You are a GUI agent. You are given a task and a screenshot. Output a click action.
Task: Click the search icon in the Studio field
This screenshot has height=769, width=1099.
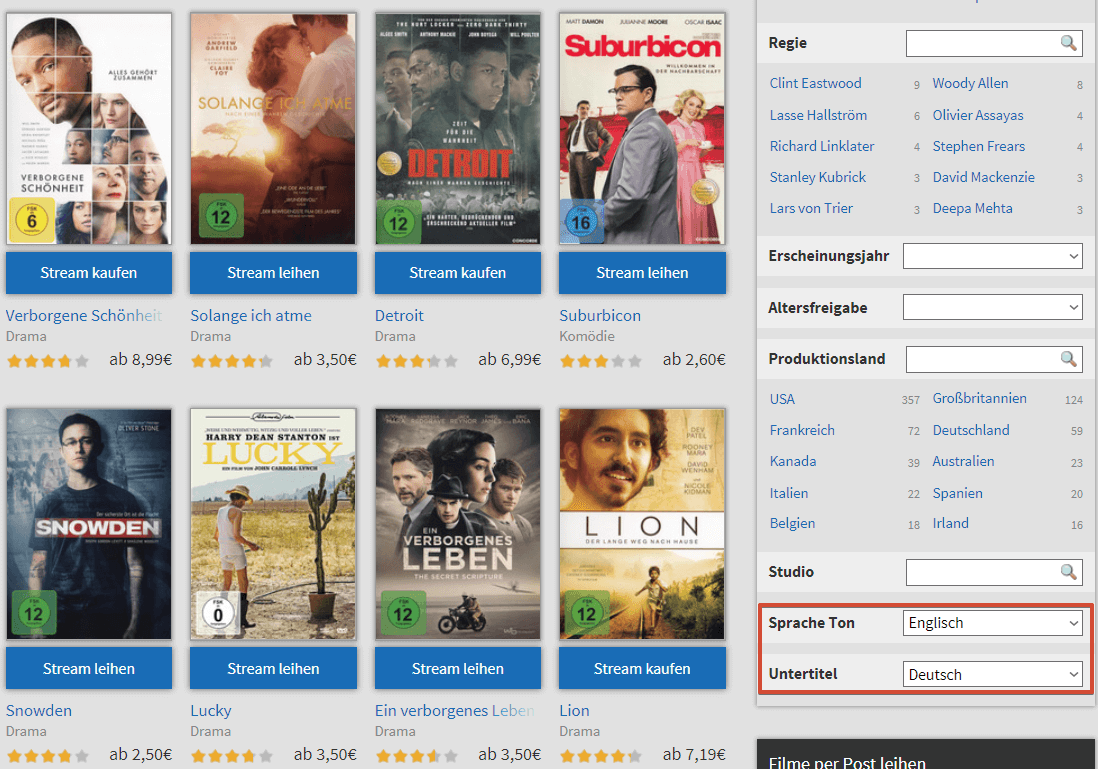(1068, 572)
